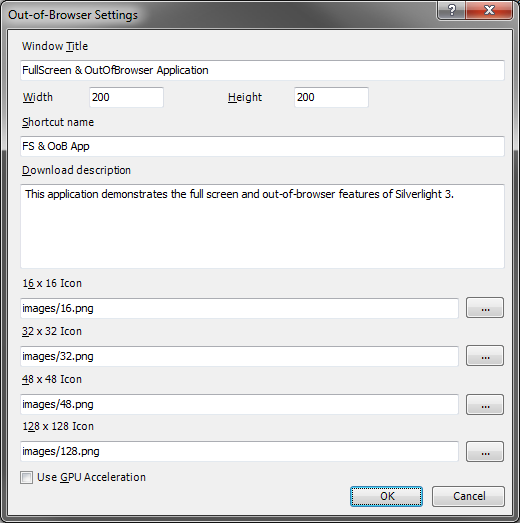Click the Use GPU Acceleration label
Image resolution: width=520 pixels, height=523 pixels.
coord(91,477)
